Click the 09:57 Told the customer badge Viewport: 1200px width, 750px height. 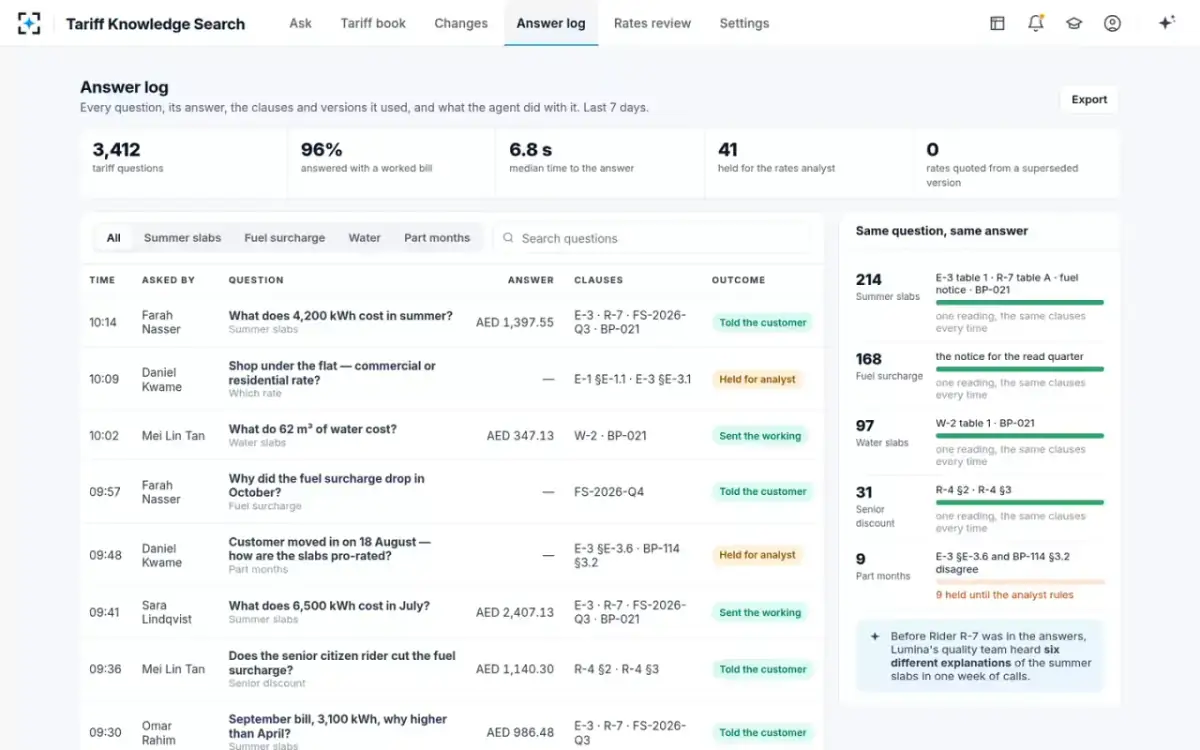pyautogui.click(x=762, y=492)
